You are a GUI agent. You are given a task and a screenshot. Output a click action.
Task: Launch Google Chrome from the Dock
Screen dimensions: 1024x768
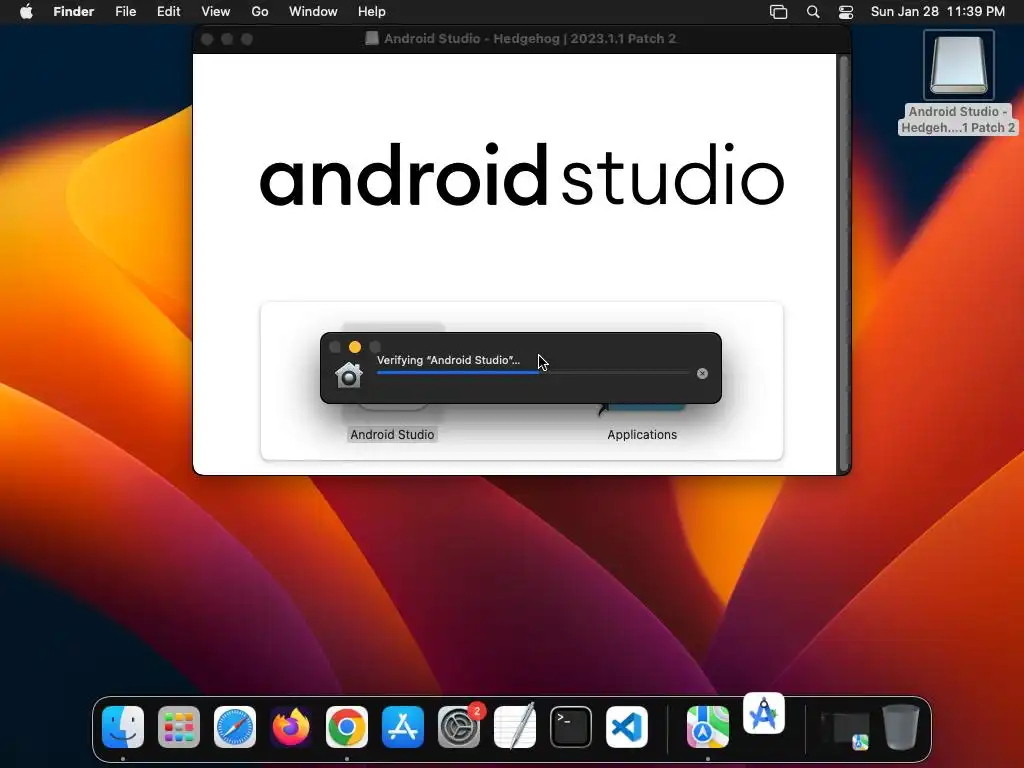[x=347, y=727]
